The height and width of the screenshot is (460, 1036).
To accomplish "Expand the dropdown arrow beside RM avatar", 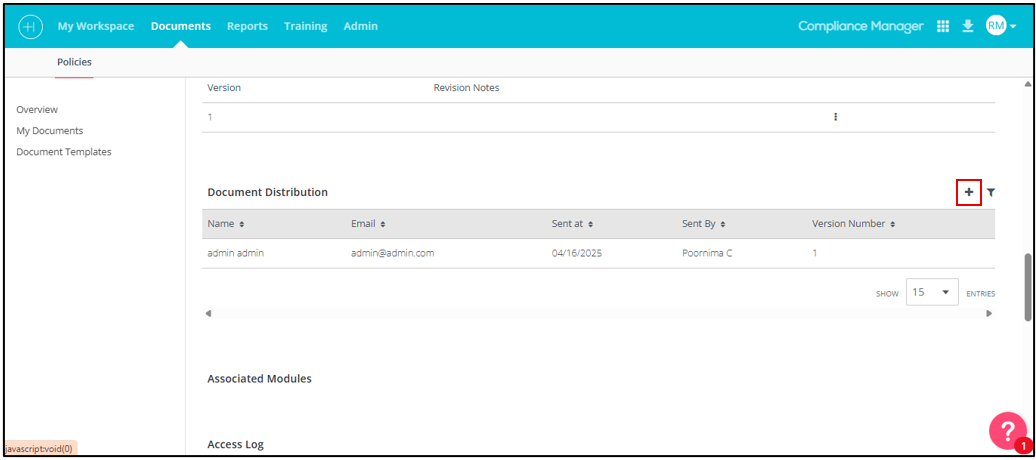I will click(1013, 28).
